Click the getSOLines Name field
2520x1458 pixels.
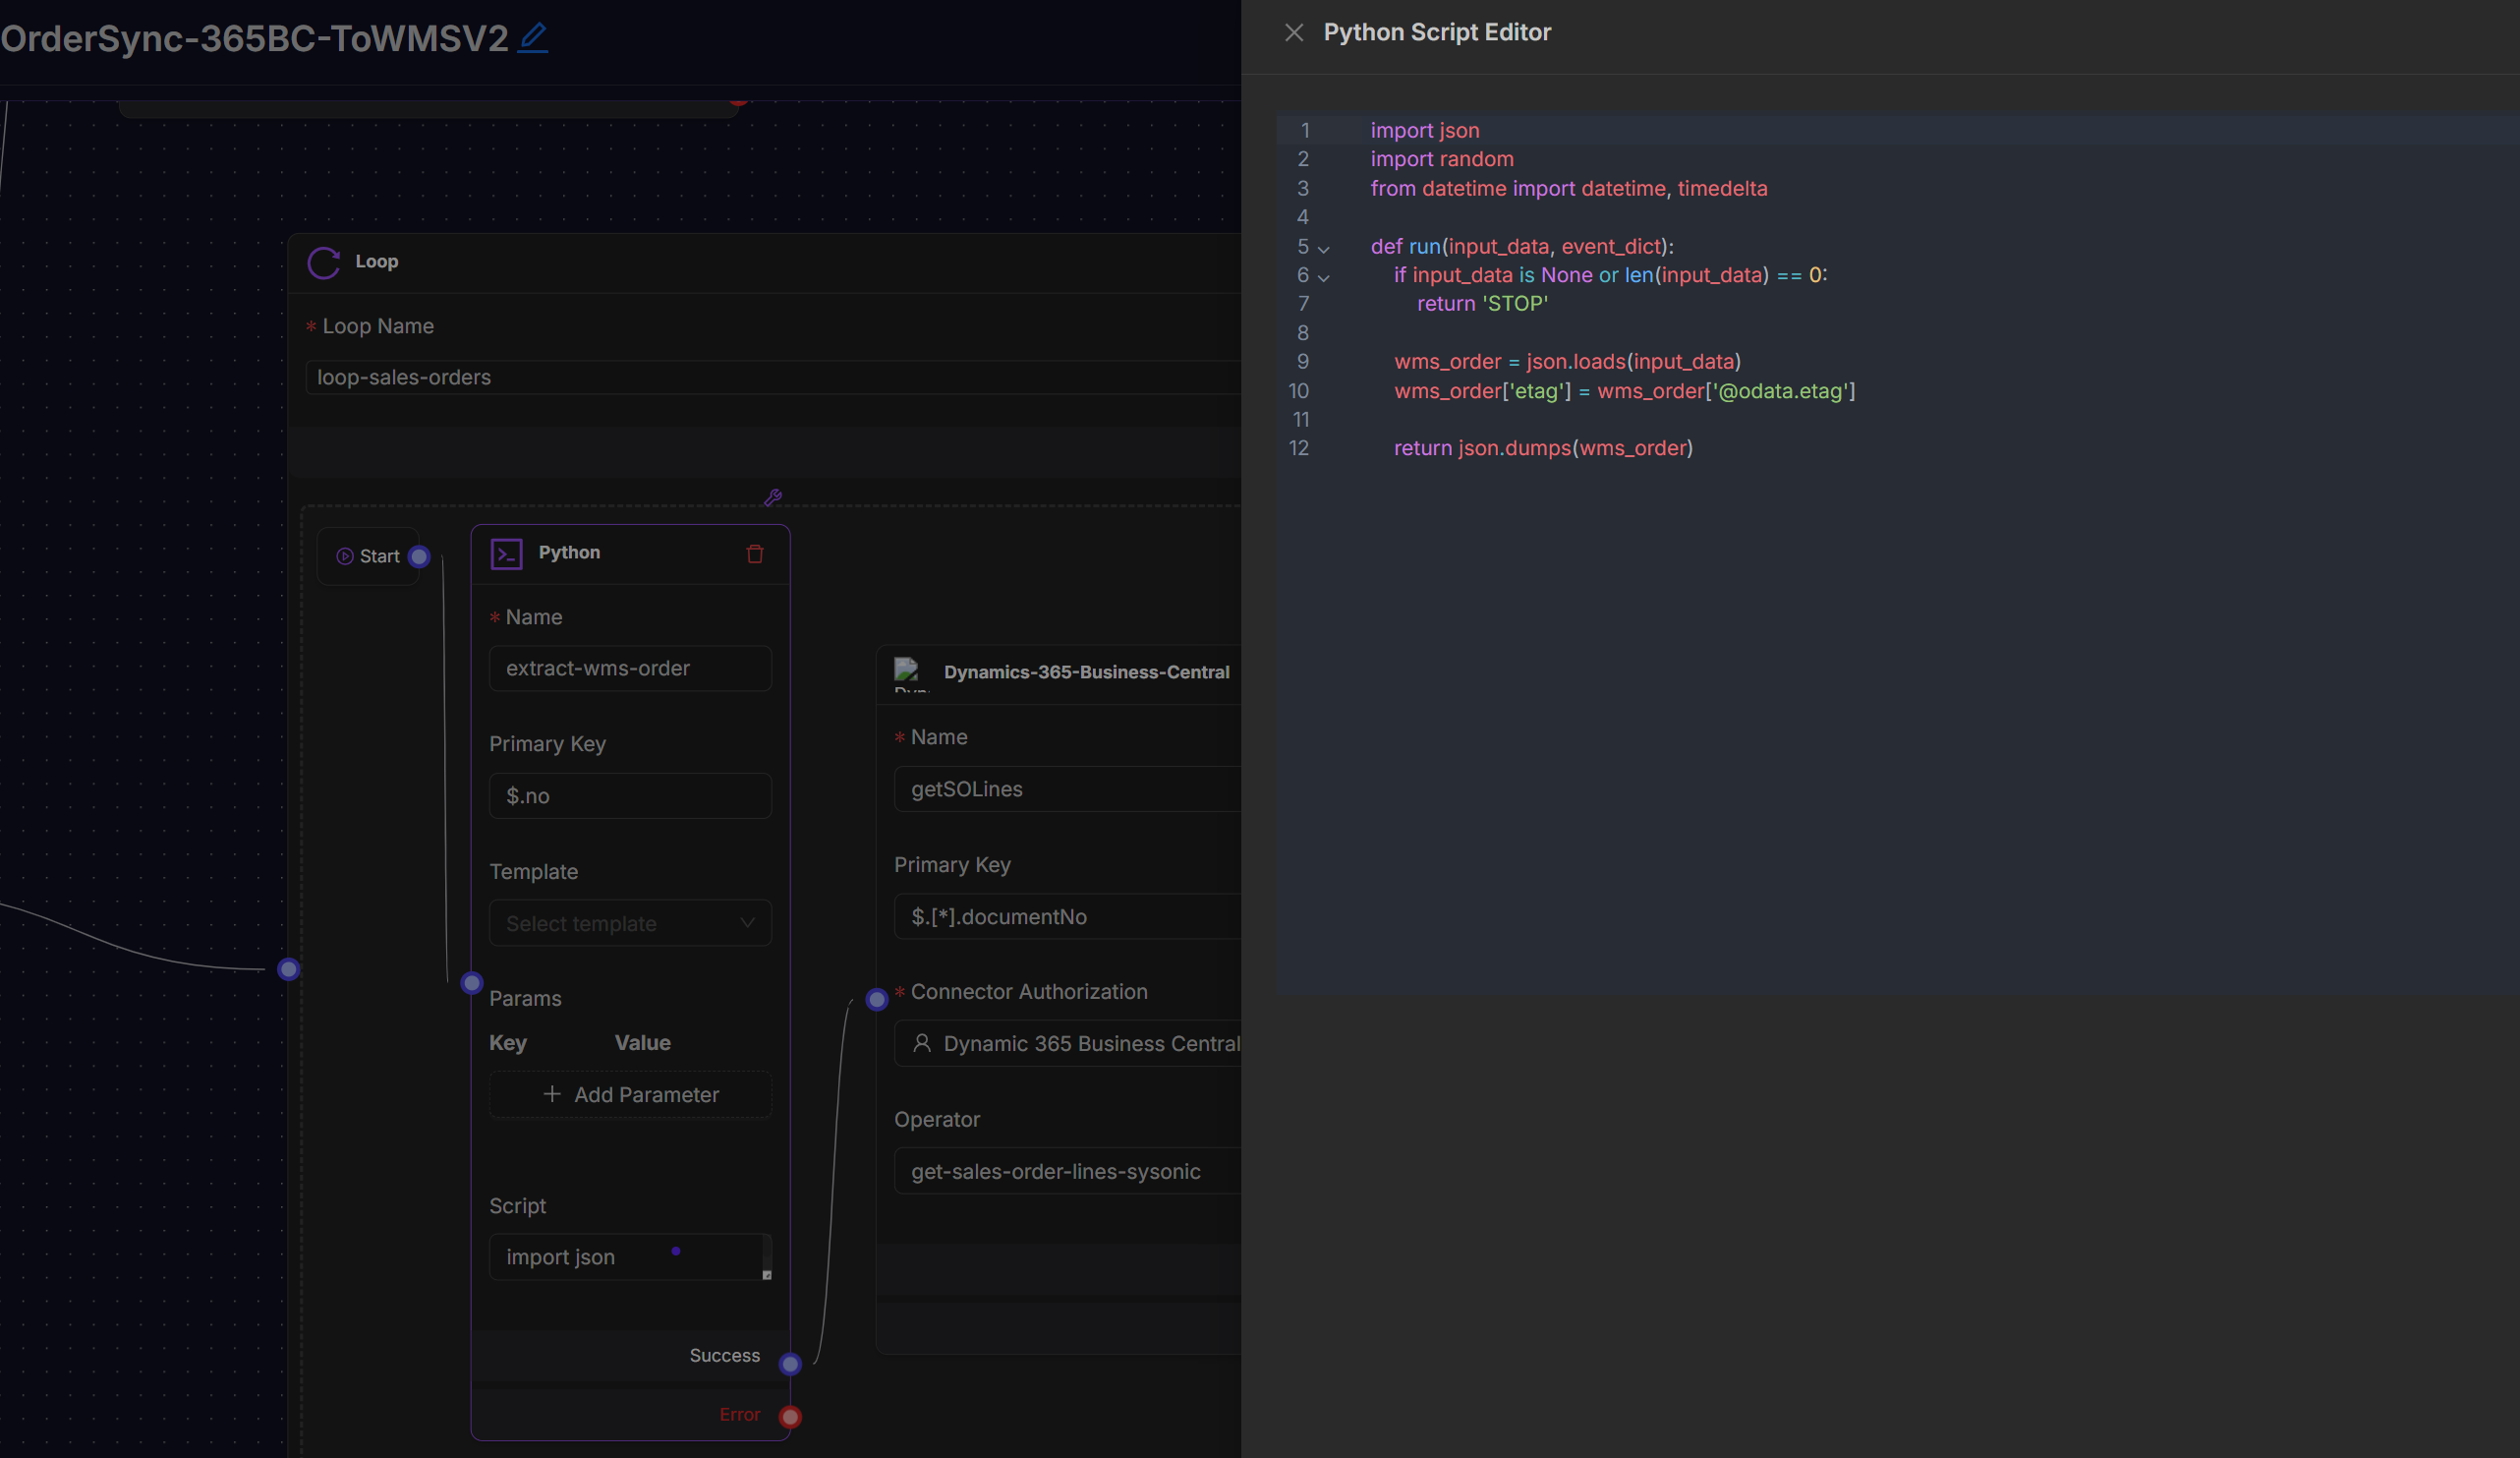pyautogui.click(x=1060, y=789)
